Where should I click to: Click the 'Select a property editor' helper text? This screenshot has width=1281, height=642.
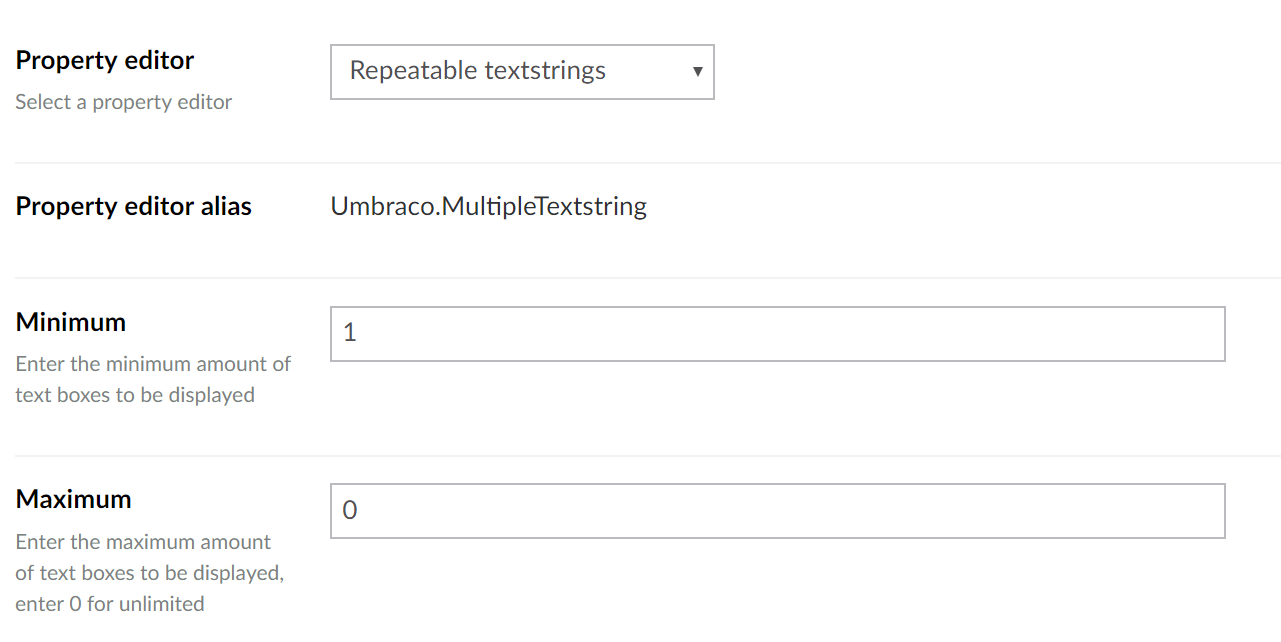click(x=123, y=101)
